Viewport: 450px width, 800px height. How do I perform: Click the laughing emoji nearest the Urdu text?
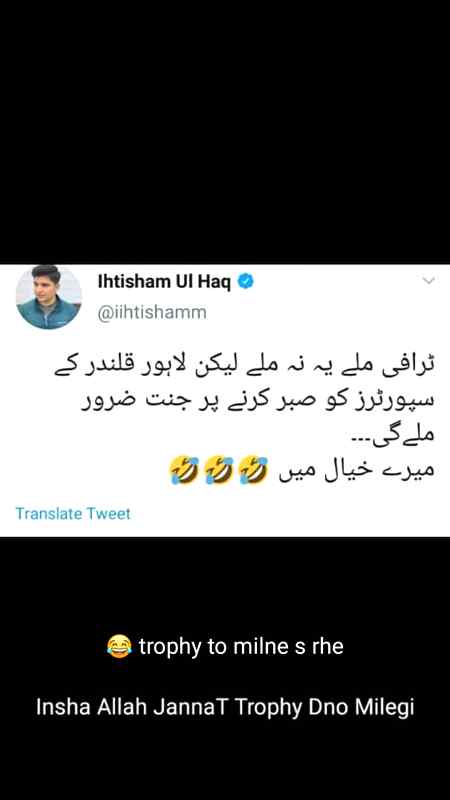tap(253, 470)
